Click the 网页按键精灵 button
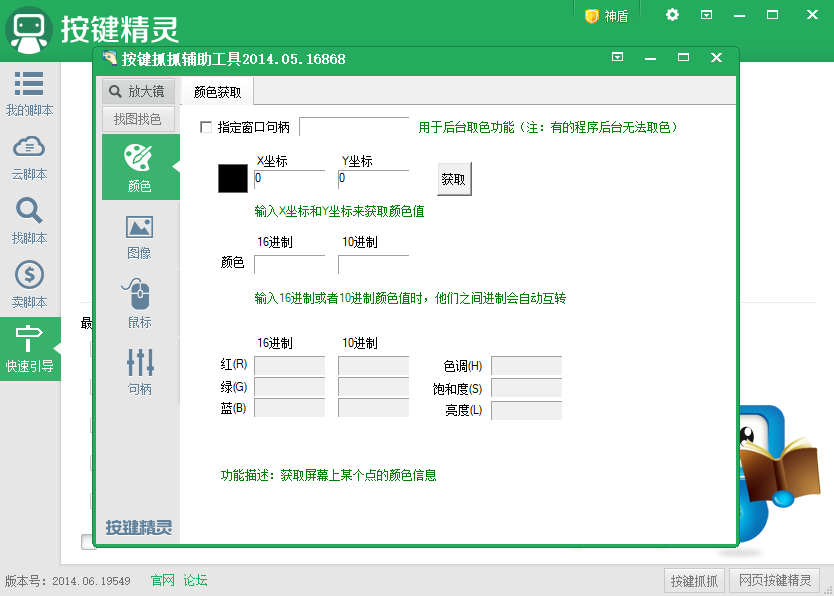Screen dimensions: 834x596 [x=775, y=581]
